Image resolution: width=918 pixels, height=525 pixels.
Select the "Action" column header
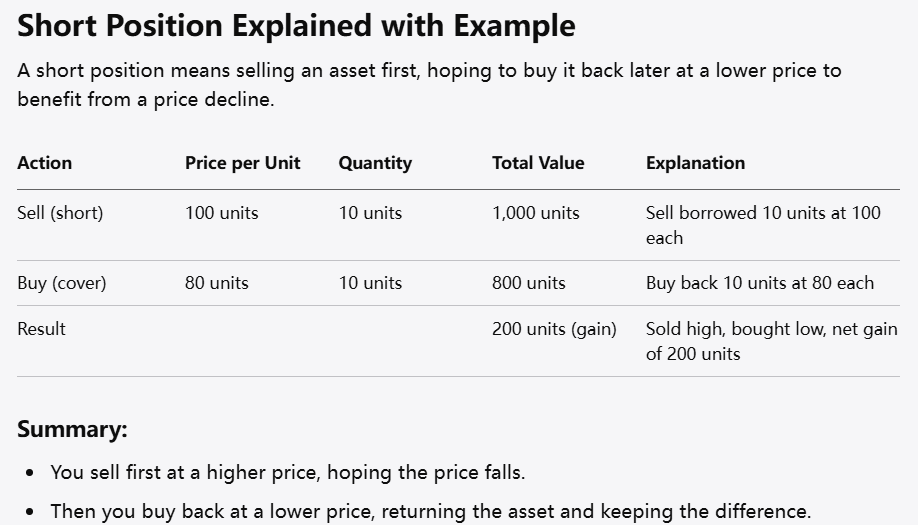point(45,163)
